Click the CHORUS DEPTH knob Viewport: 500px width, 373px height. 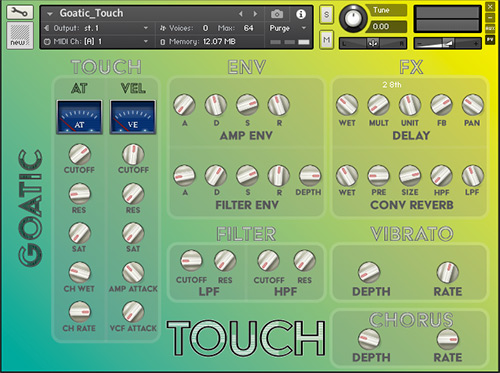click(369, 339)
